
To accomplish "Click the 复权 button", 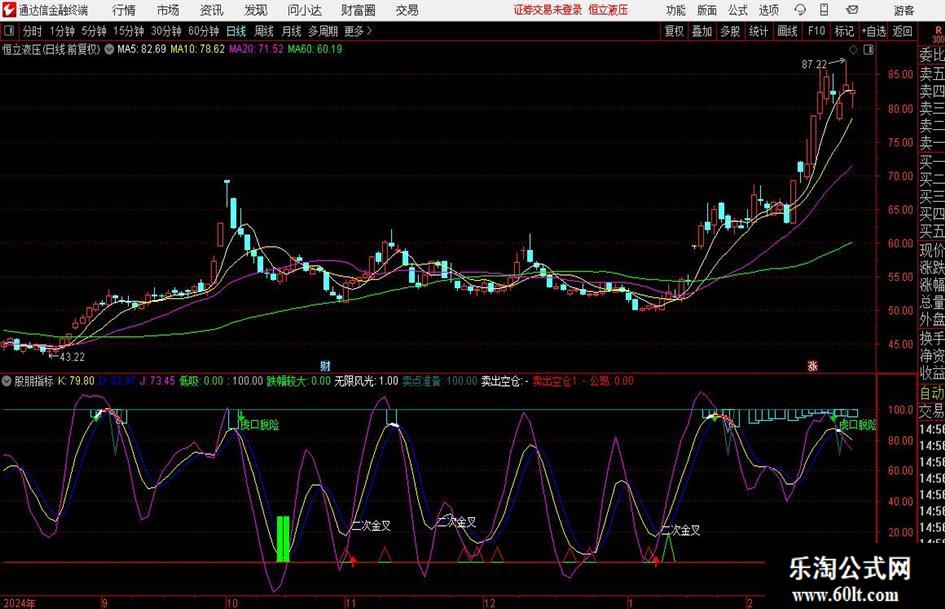I will 674,31.
